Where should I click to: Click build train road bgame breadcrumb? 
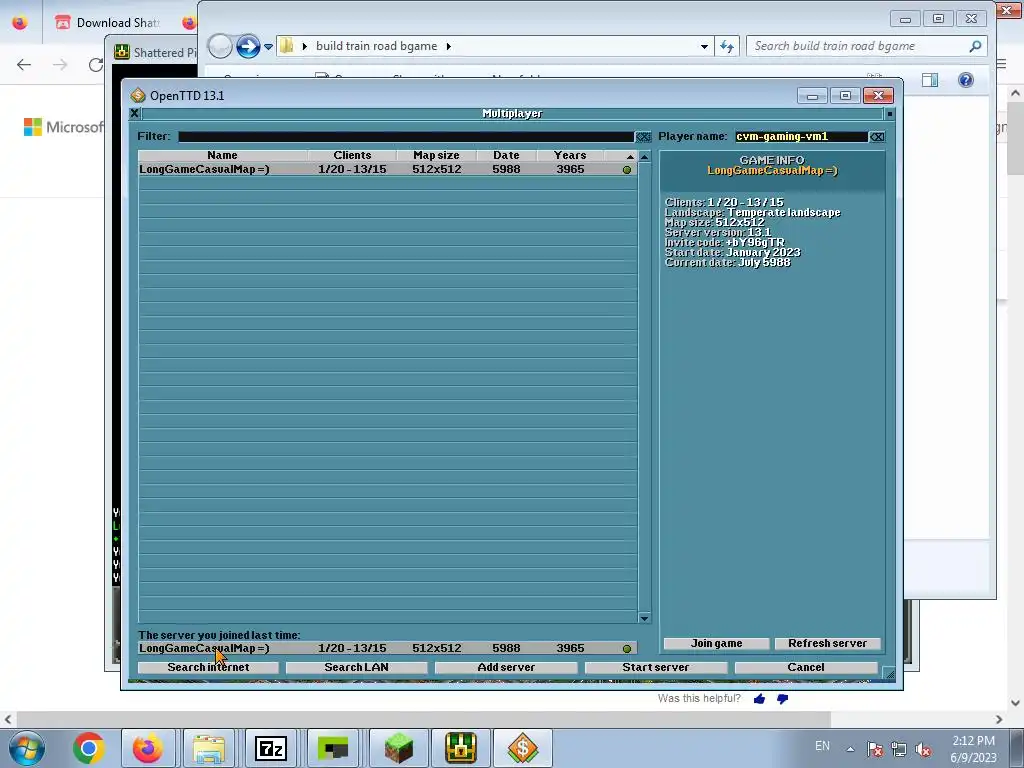tap(376, 46)
